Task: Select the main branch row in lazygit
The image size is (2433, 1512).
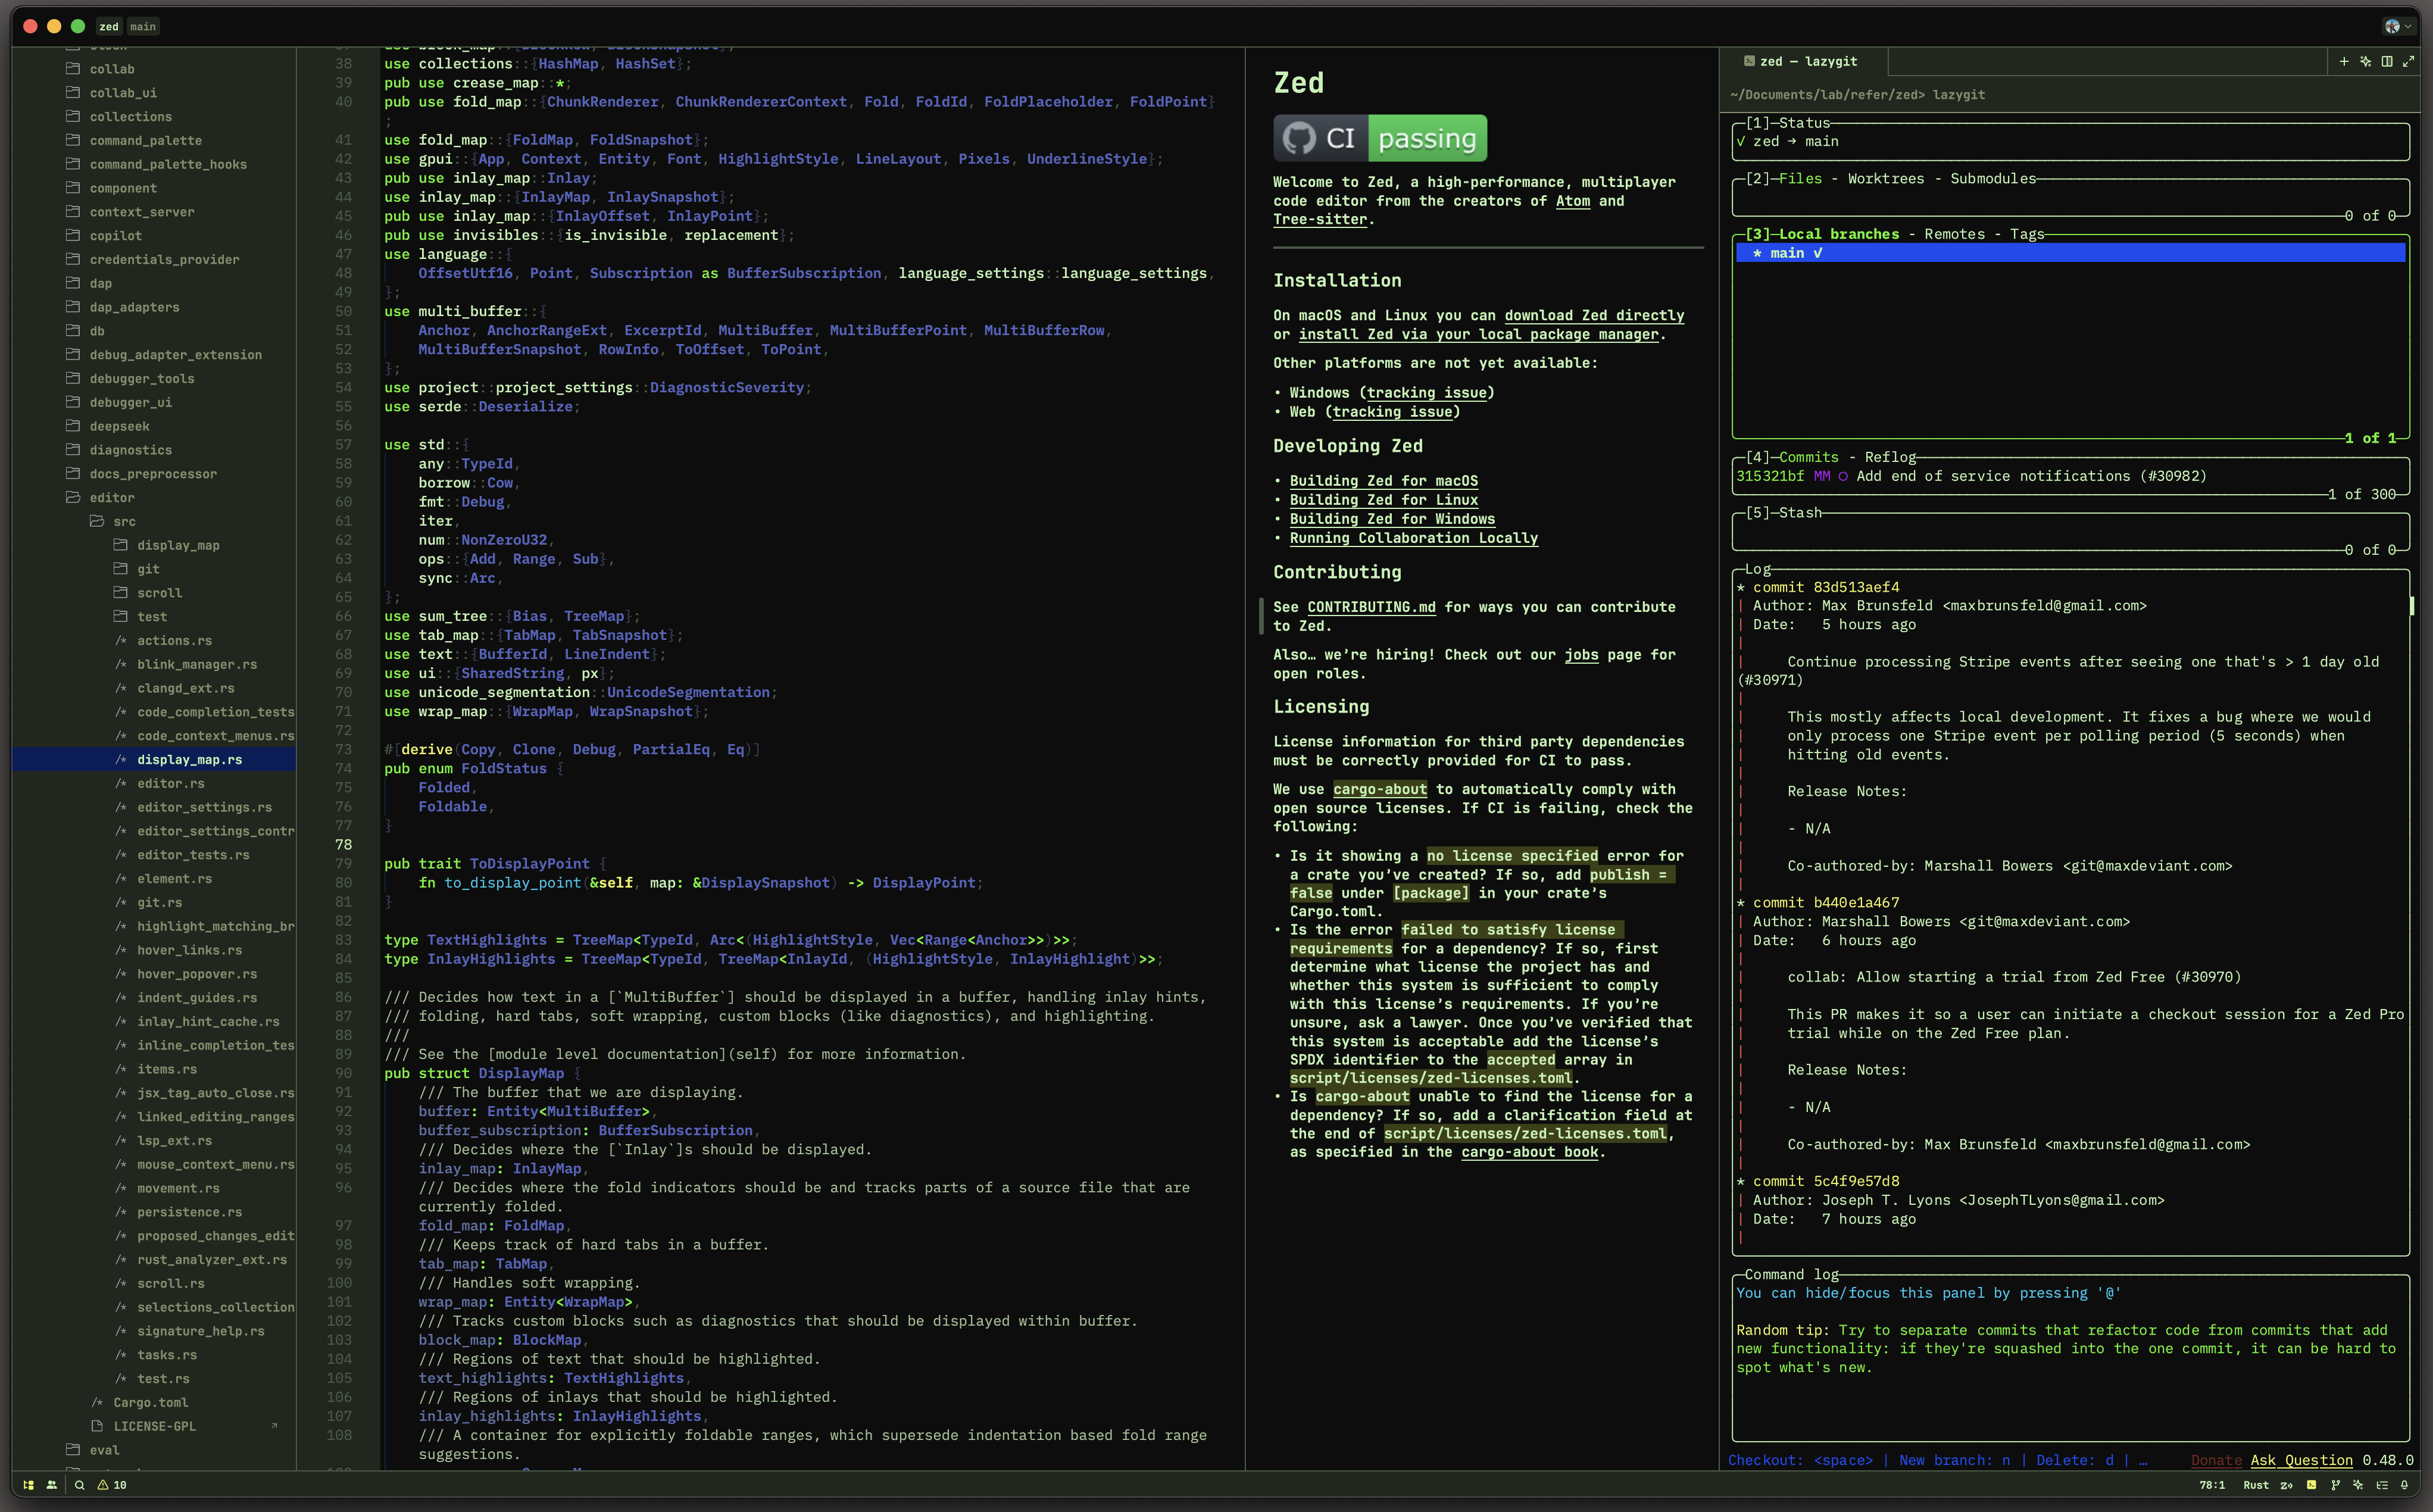Action: coord(2070,253)
